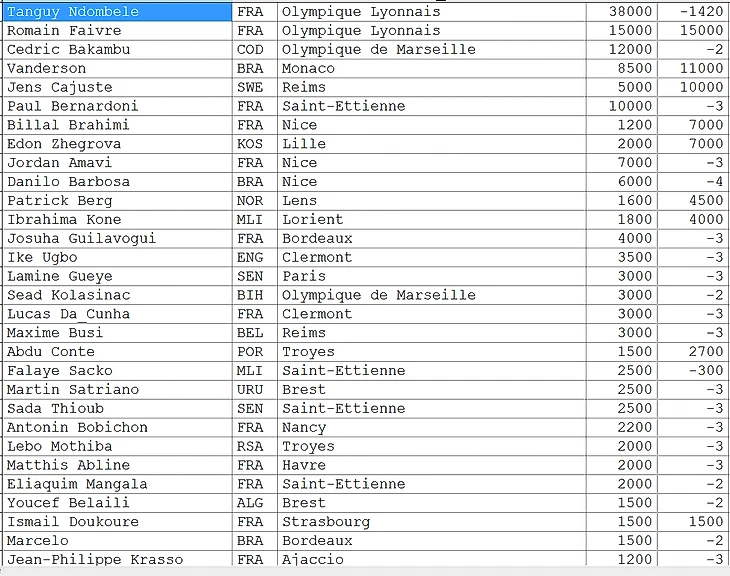Image resolution: width=730 pixels, height=576 pixels.
Task: Click the Jens Cajuste name cell
Action: point(117,87)
